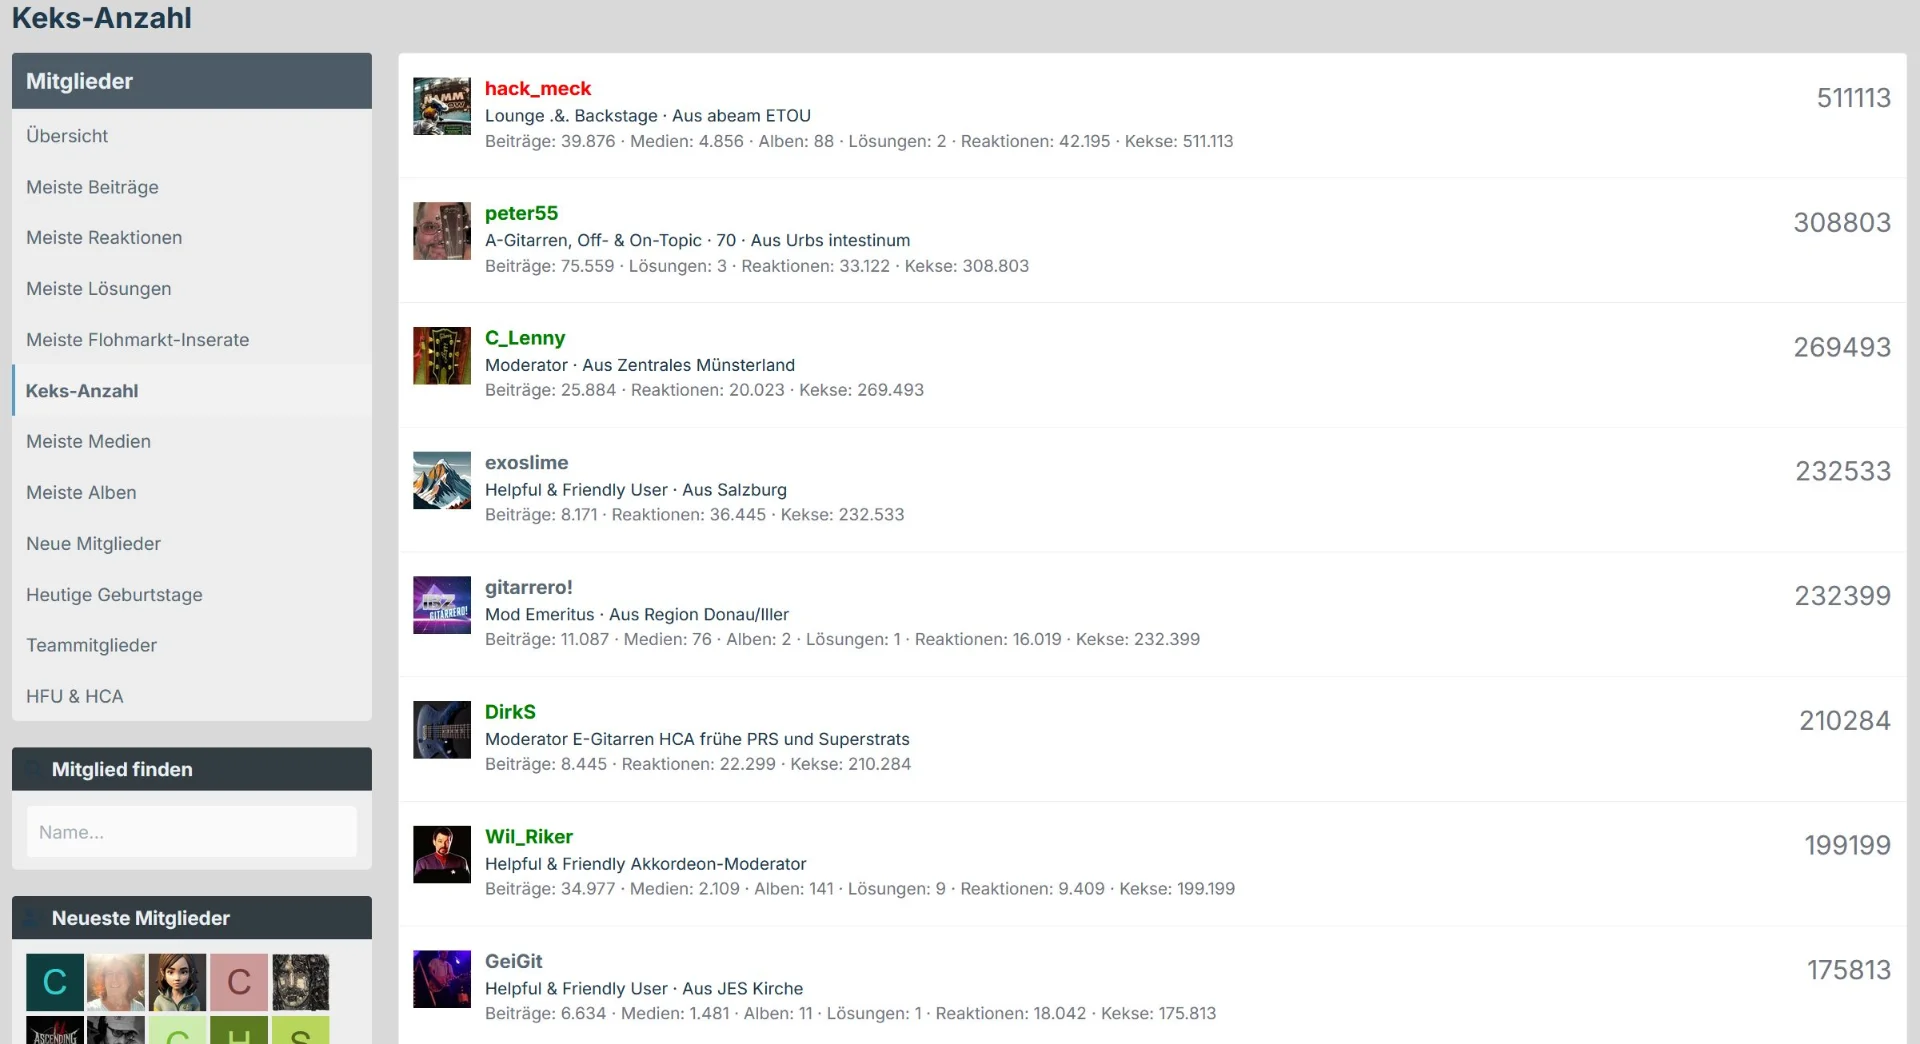
Task: Open the gitarrero! username link
Action: click(x=529, y=587)
